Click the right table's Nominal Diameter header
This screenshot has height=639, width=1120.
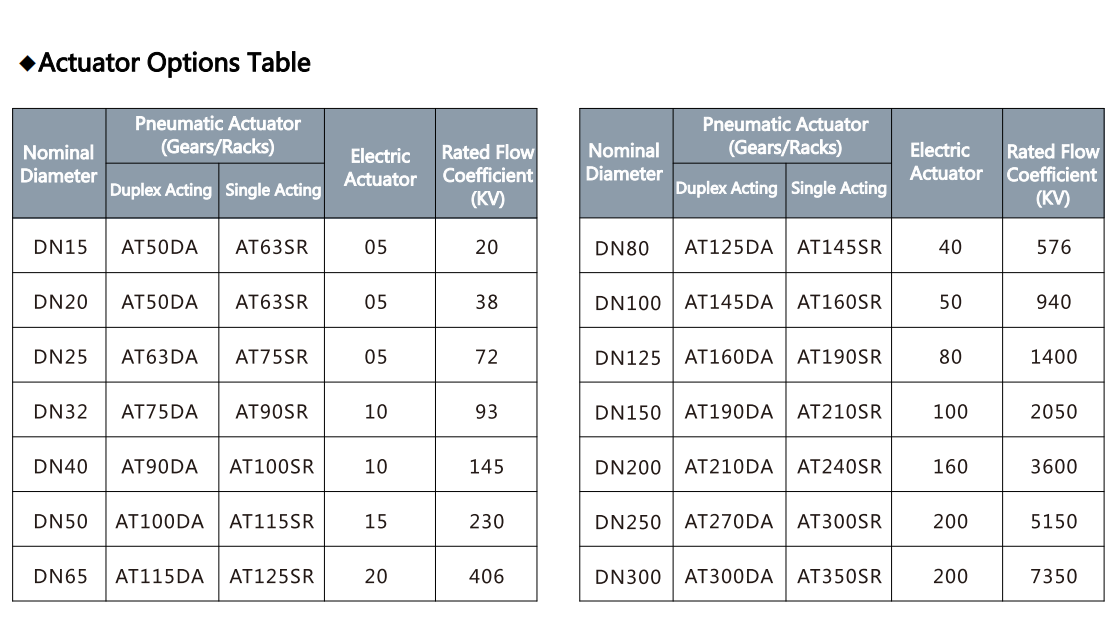pos(624,162)
